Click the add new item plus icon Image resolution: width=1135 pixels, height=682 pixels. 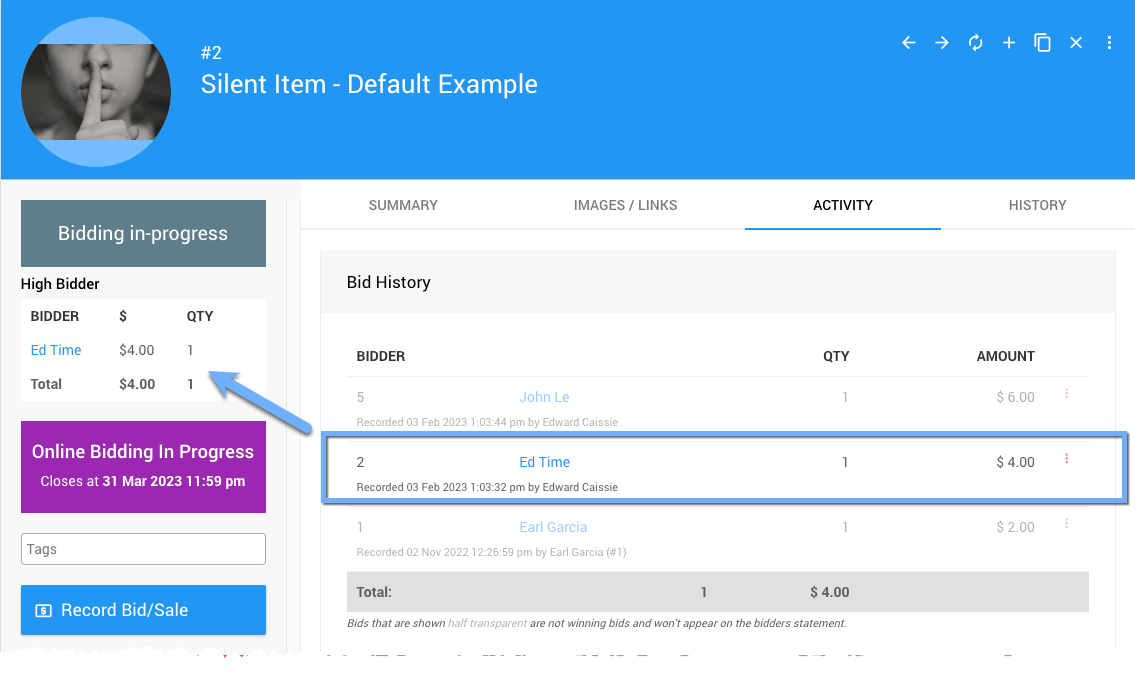(x=1009, y=43)
